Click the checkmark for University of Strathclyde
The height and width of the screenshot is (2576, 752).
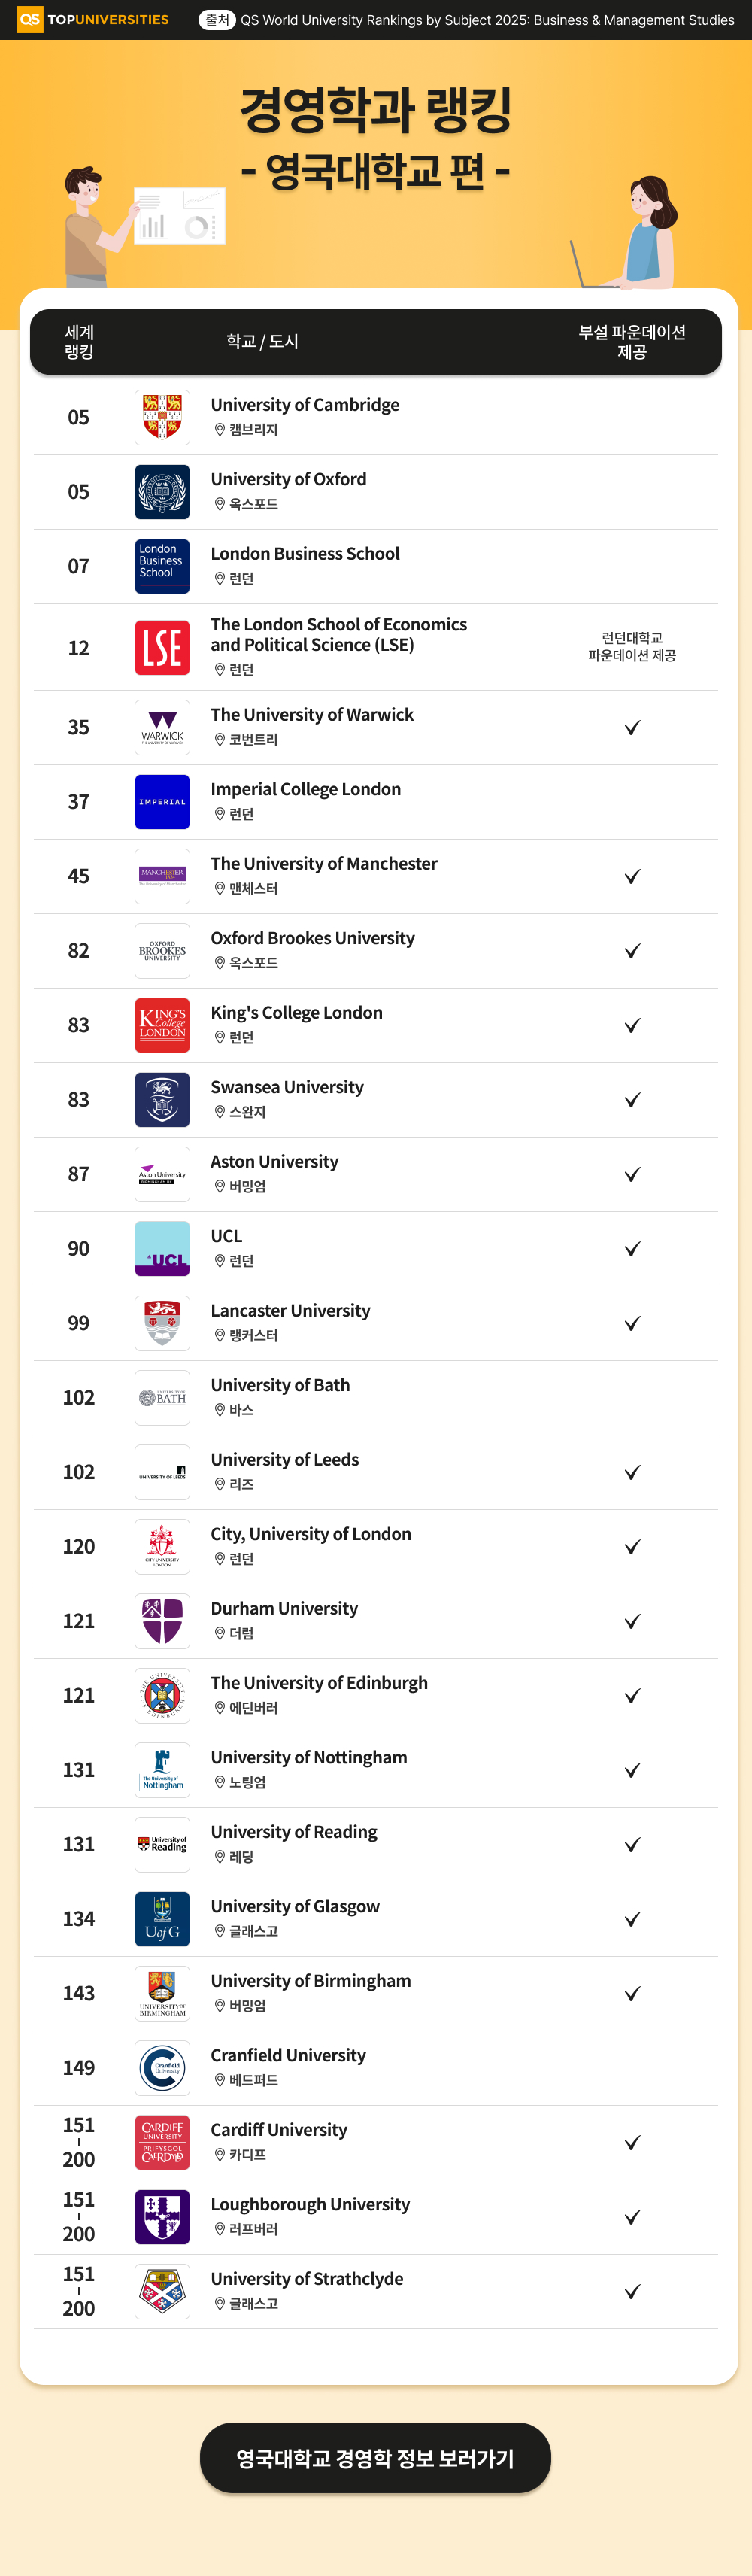tap(632, 2292)
